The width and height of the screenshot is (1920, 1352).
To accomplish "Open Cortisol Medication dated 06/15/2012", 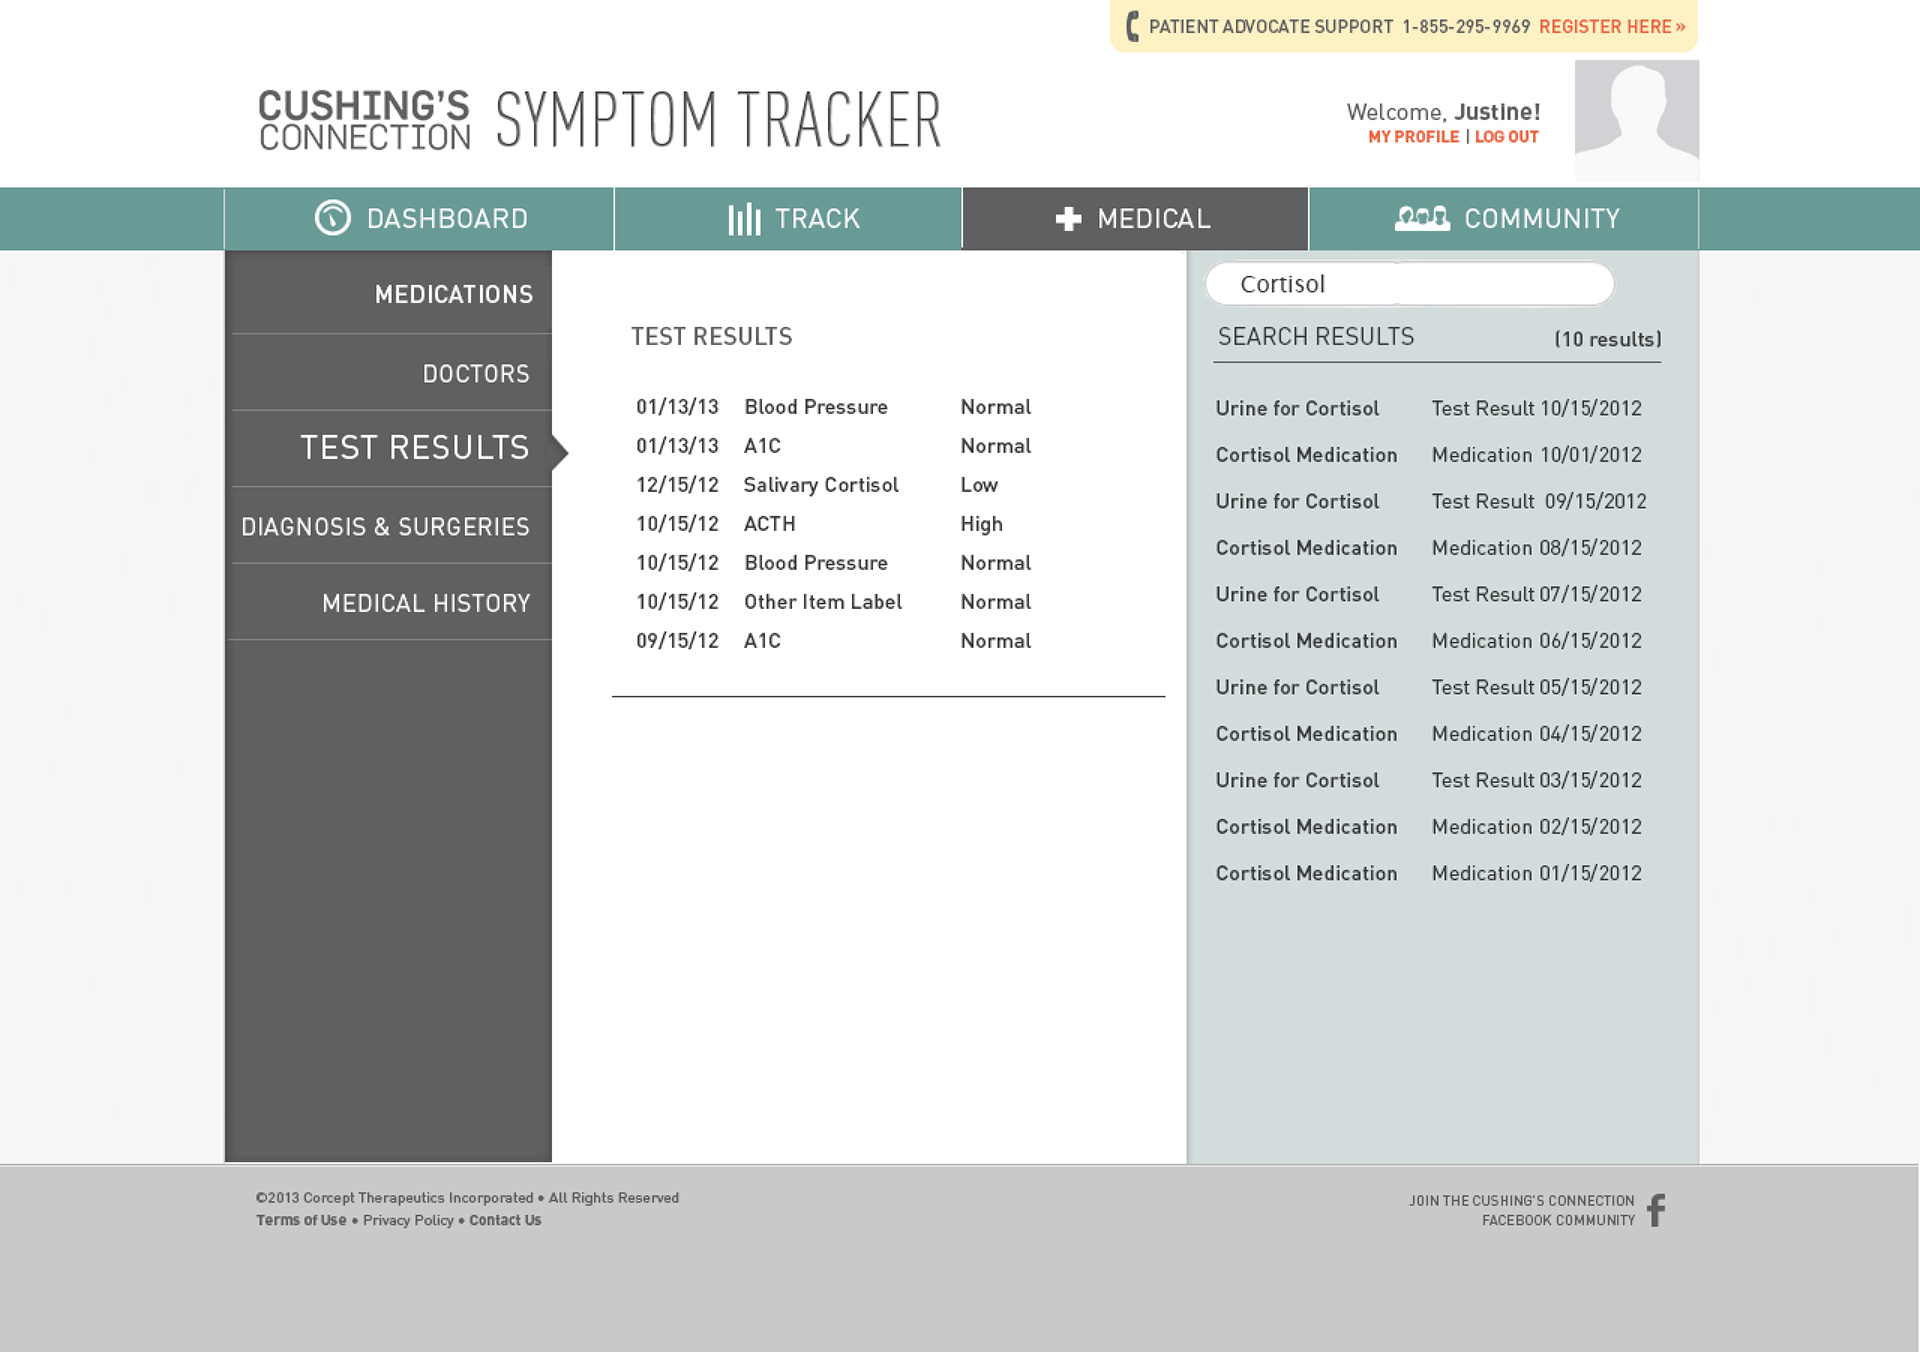I will pyautogui.click(x=1429, y=641).
